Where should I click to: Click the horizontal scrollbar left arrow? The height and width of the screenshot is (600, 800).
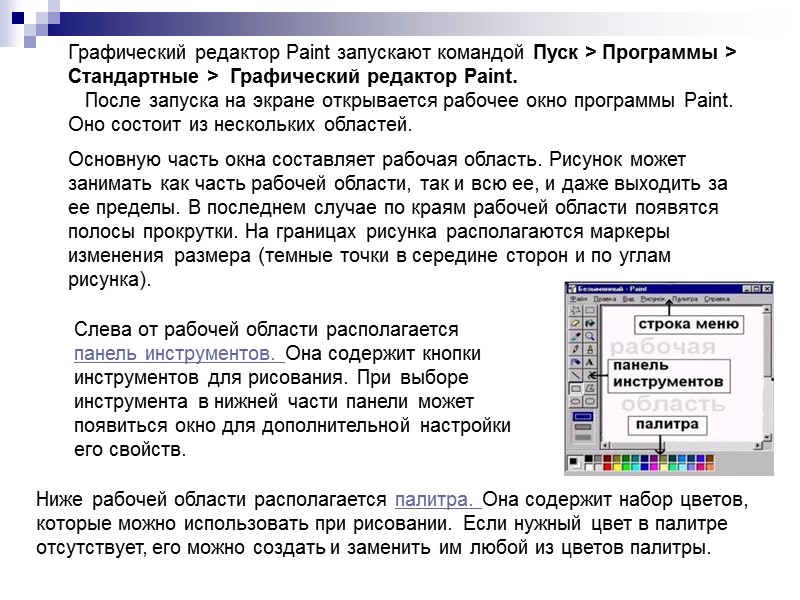[x=605, y=445]
